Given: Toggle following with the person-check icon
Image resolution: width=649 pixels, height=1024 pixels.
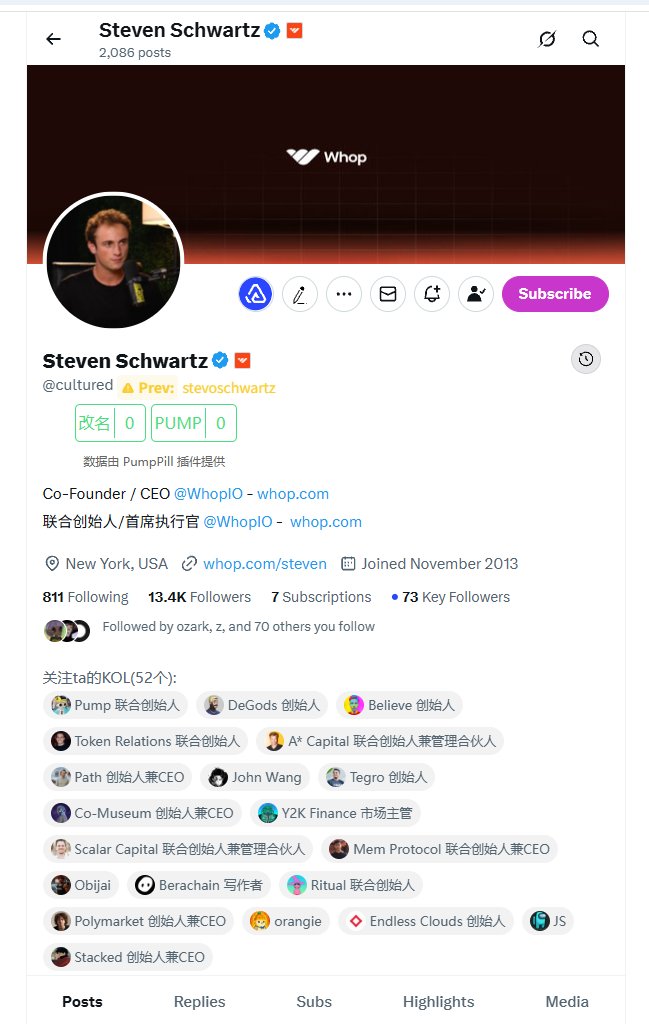Looking at the screenshot, I should (x=476, y=294).
